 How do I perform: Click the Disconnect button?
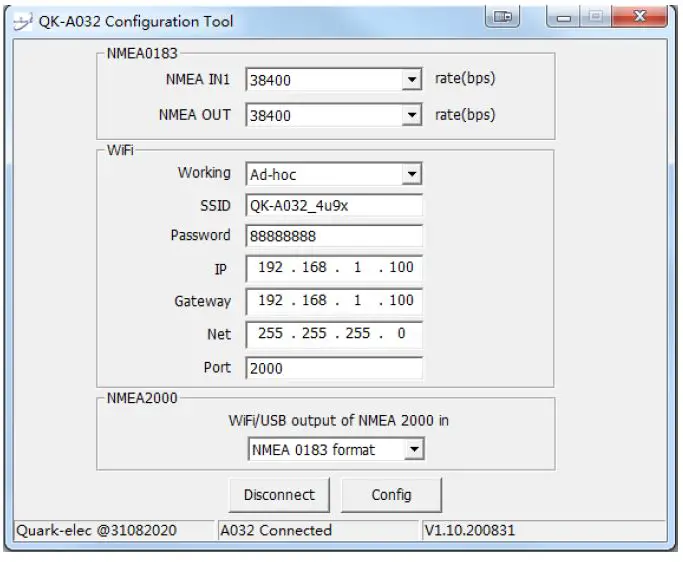(x=279, y=495)
